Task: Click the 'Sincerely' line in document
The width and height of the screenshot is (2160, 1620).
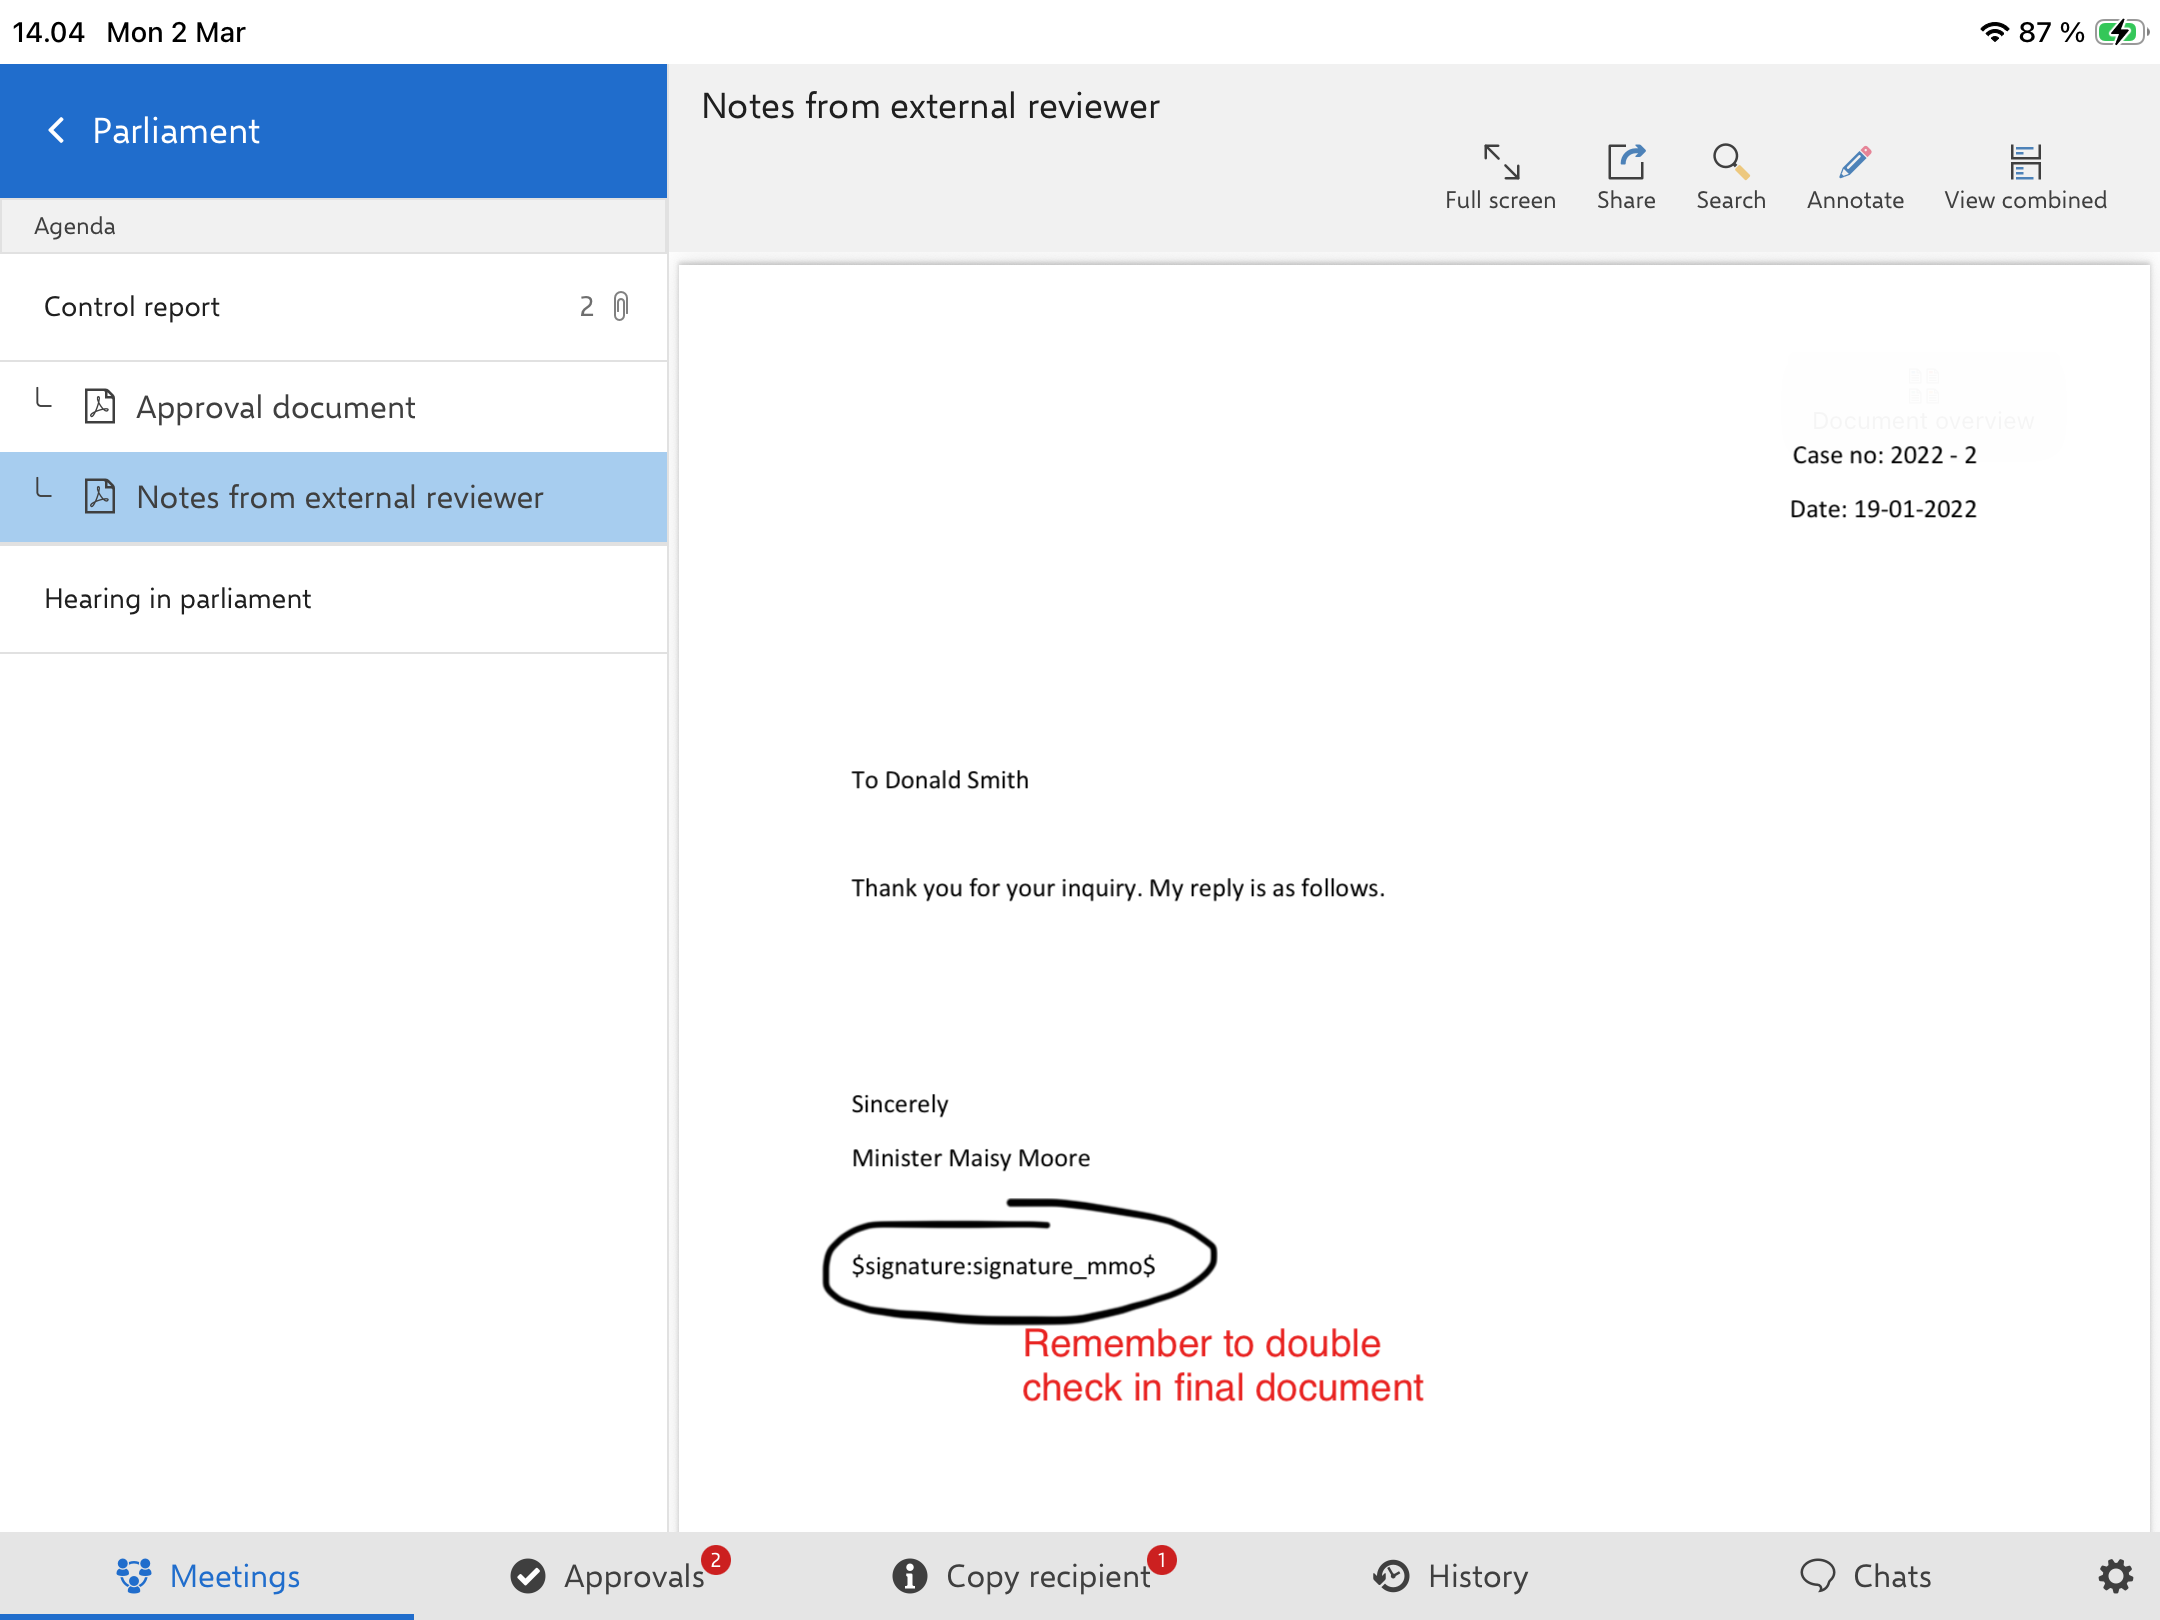Action: pyautogui.click(x=900, y=1104)
